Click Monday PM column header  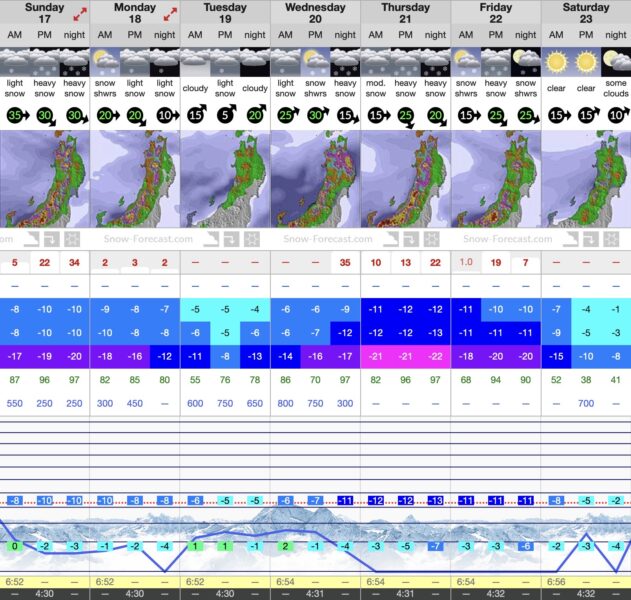[135, 35]
